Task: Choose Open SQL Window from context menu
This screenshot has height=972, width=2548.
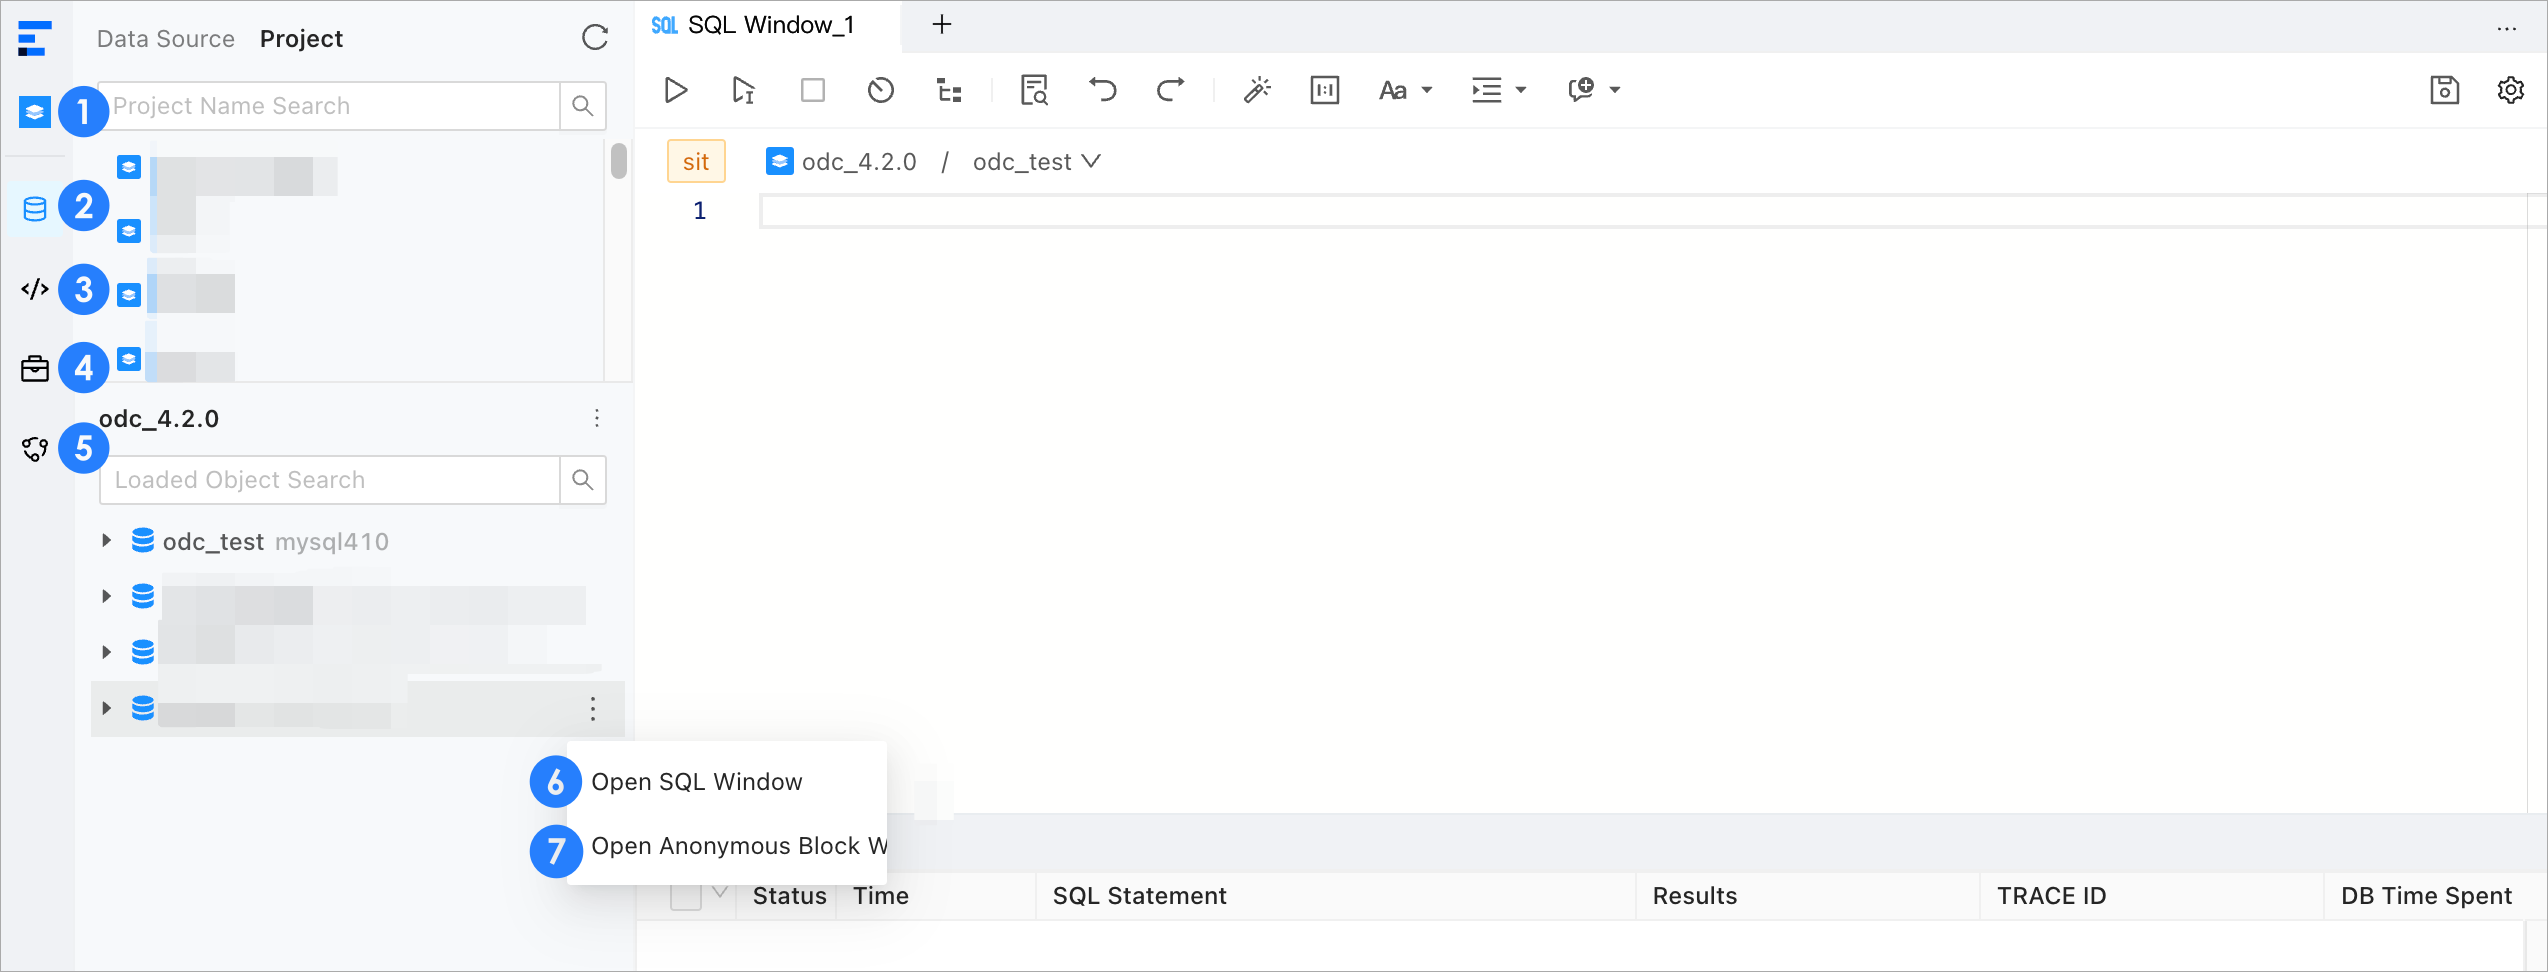Action: coord(697,782)
